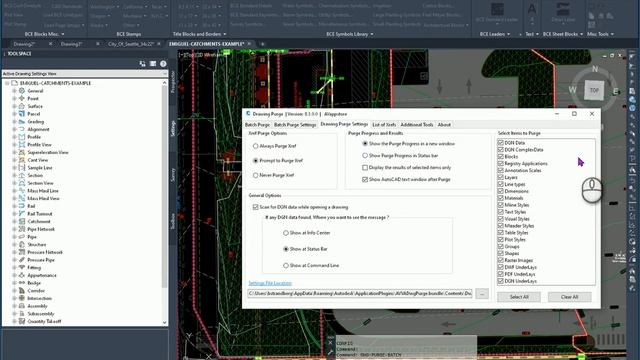Toggle Scan for DGN data while opening drawing

(x=256, y=207)
